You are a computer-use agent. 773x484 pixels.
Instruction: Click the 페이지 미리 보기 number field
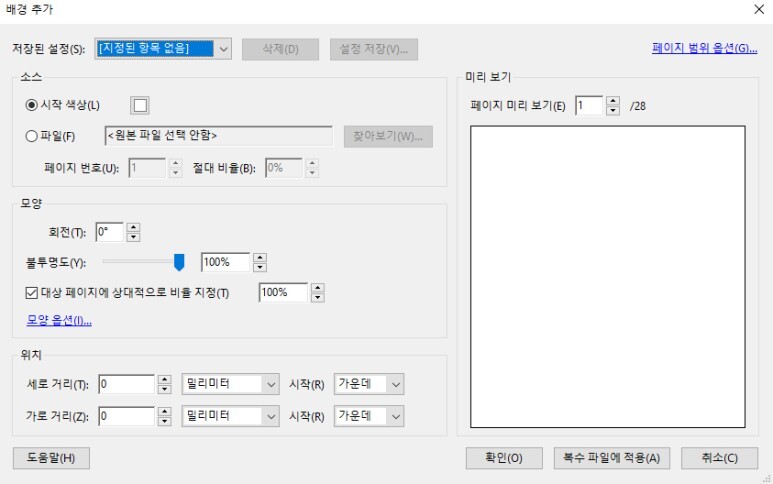pyautogui.click(x=589, y=105)
